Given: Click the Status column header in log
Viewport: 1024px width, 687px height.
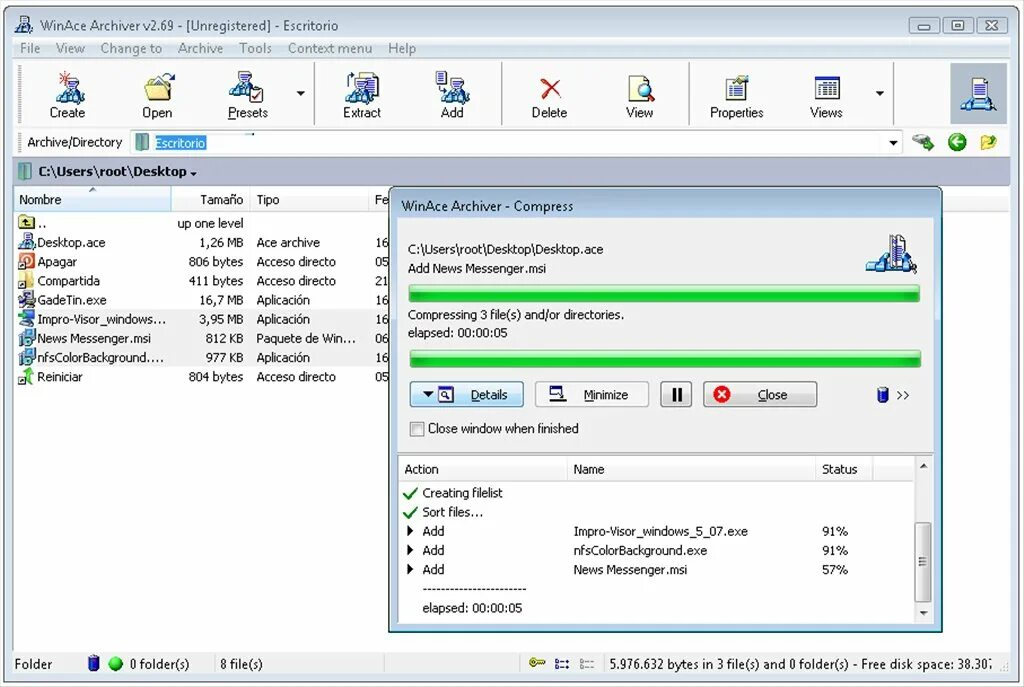Looking at the screenshot, I should click(x=844, y=469).
